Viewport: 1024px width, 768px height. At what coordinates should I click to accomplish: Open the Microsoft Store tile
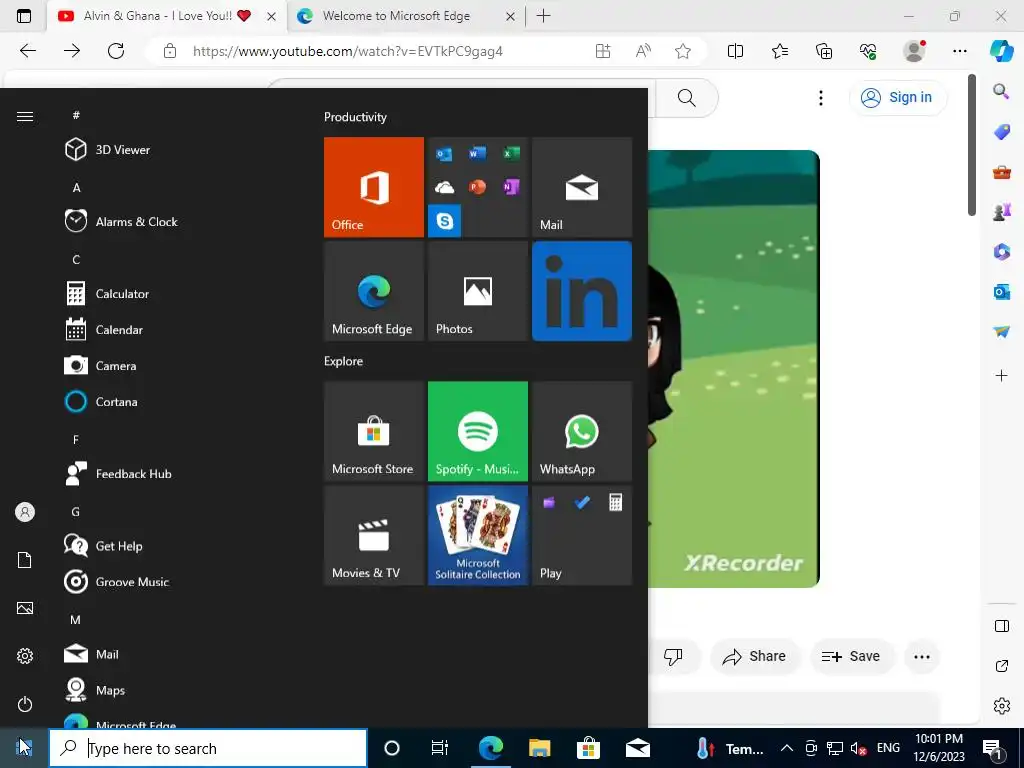coord(374,431)
